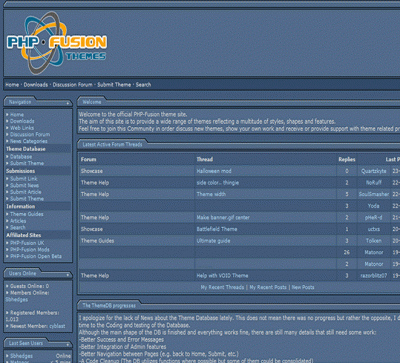Image resolution: width=400 pixels, height=363 pixels.
Task: Open Submit Theme under Submissions heading
Action: tap(27, 199)
